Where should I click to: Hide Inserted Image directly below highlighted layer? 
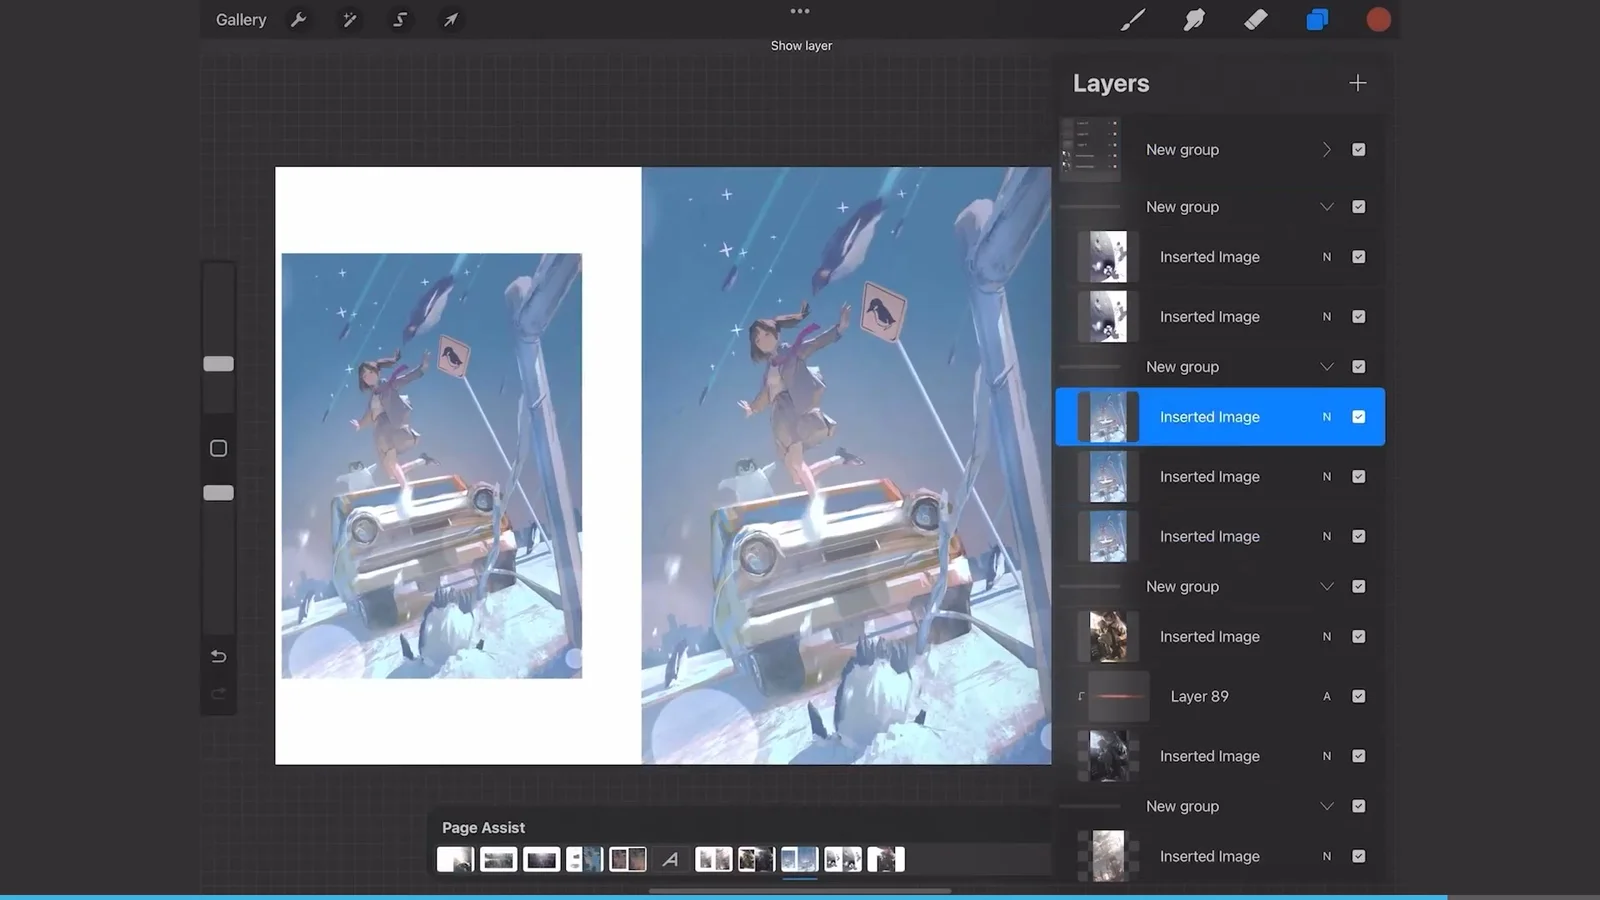(1358, 477)
